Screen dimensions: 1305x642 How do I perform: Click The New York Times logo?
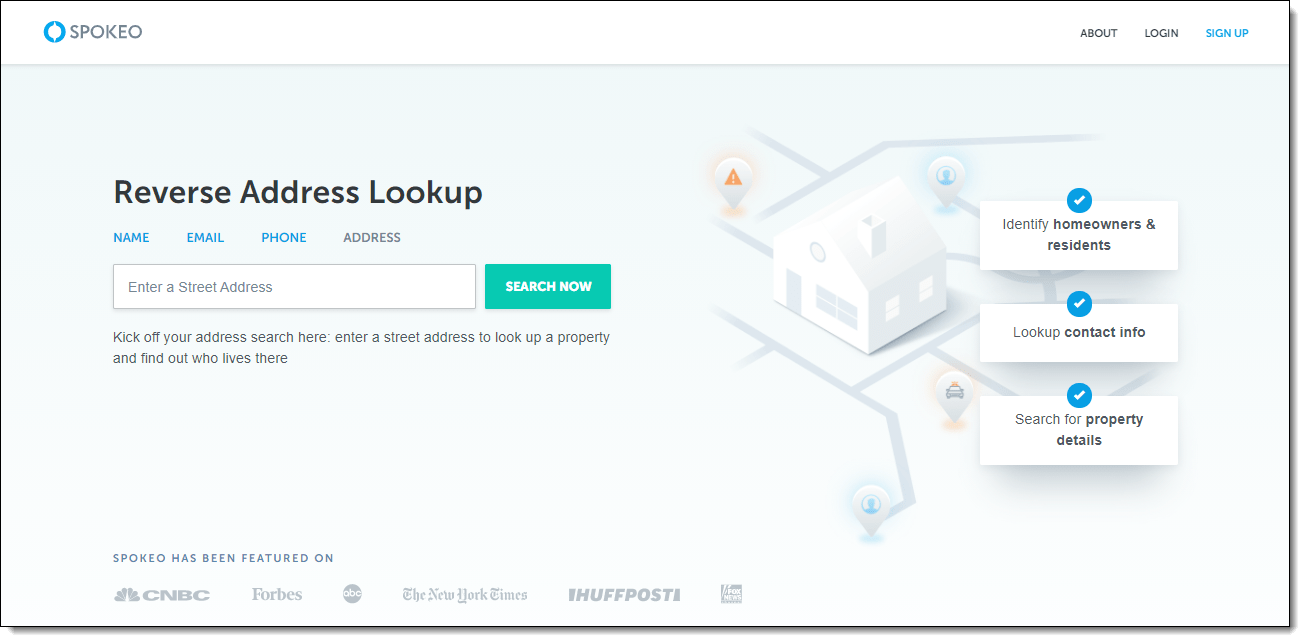point(465,595)
